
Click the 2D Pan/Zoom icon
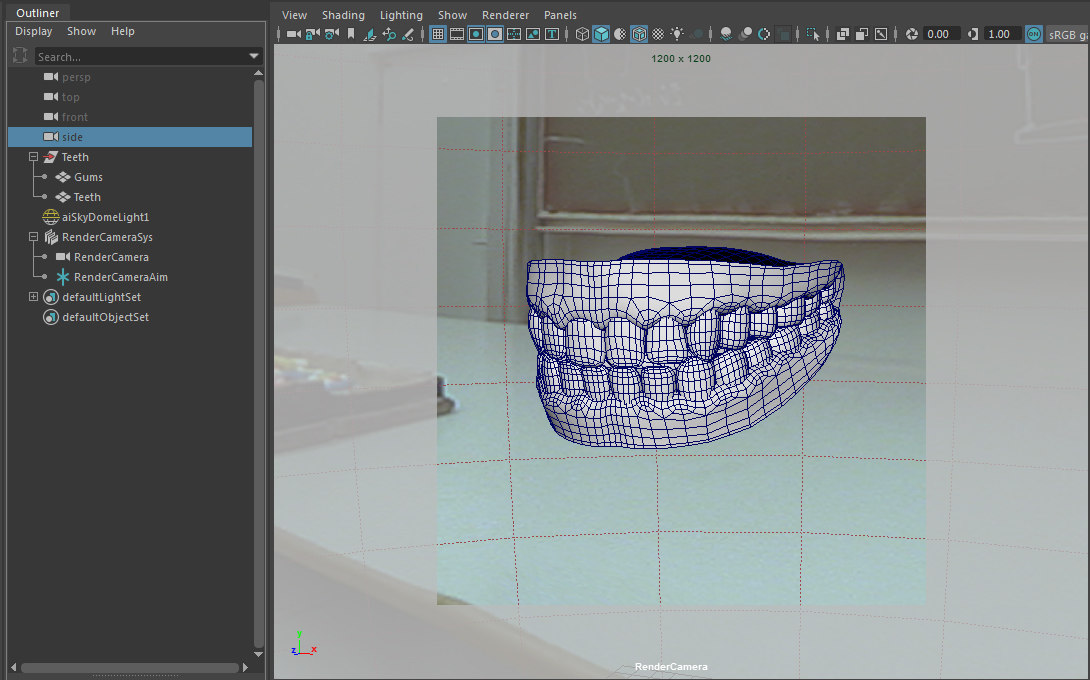pos(389,34)
